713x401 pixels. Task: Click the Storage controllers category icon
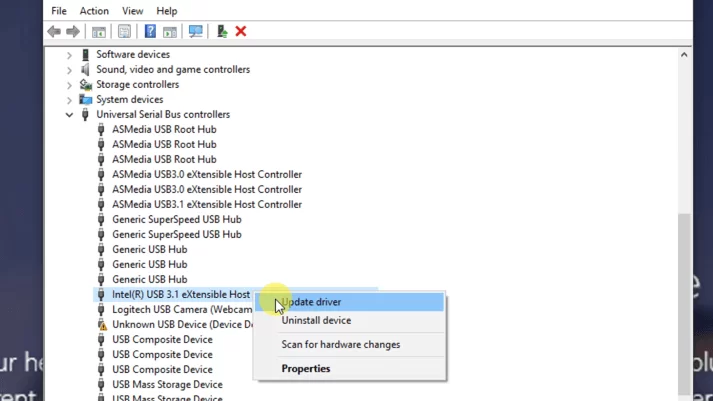pos(85,85)
